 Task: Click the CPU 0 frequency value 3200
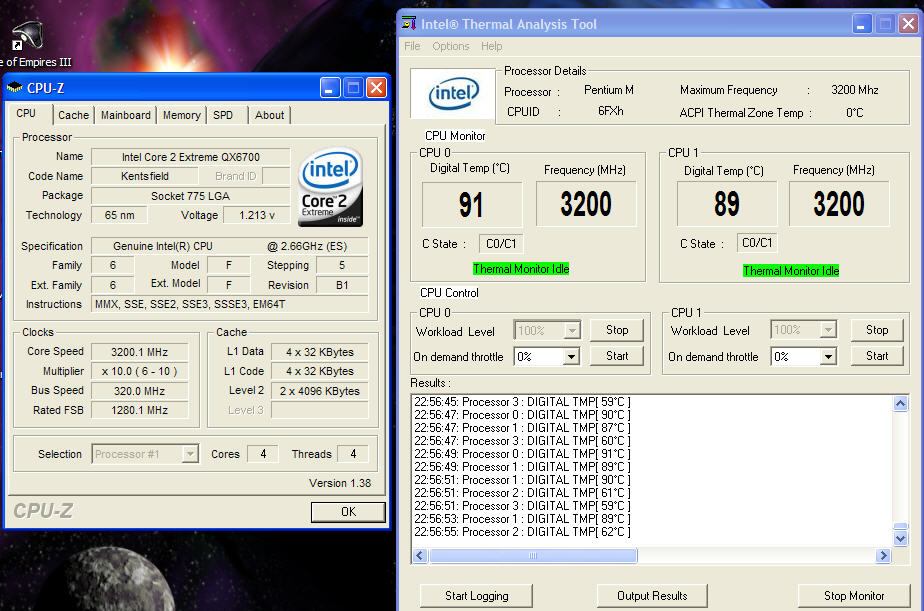coord(586,204)
